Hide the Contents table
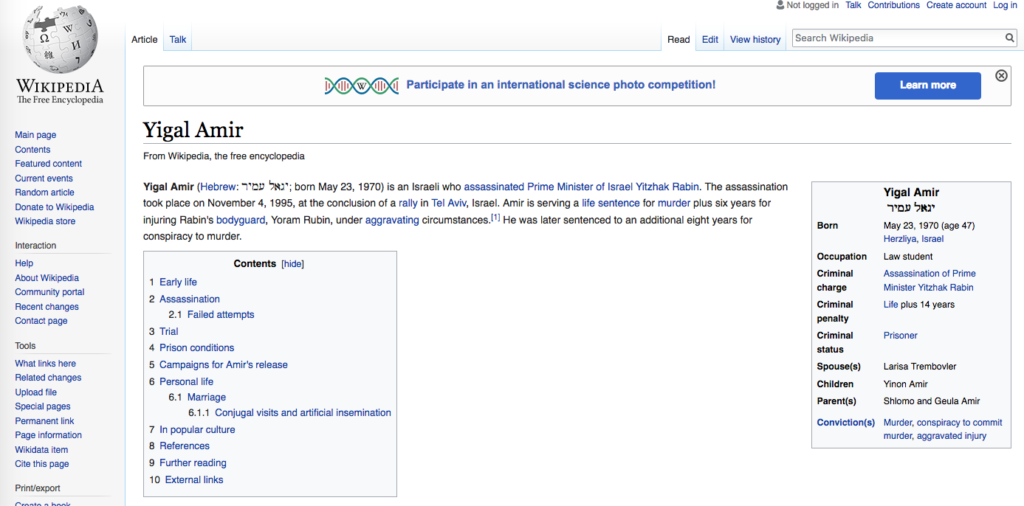Image resolution: width=1024 pixels, height=506 pixels. [293, 264]
